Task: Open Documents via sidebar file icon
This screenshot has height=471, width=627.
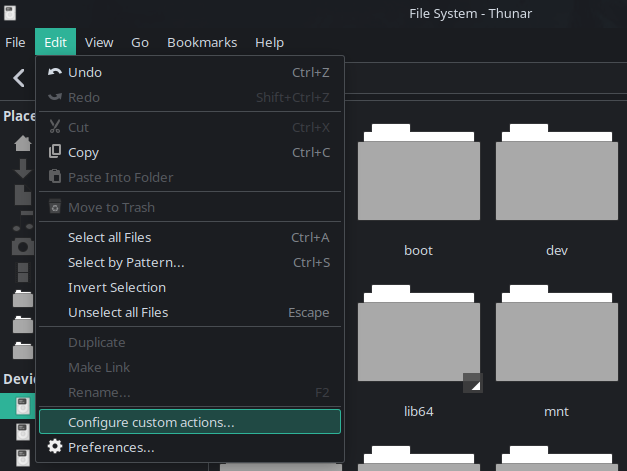Action: tap(23, 195)
